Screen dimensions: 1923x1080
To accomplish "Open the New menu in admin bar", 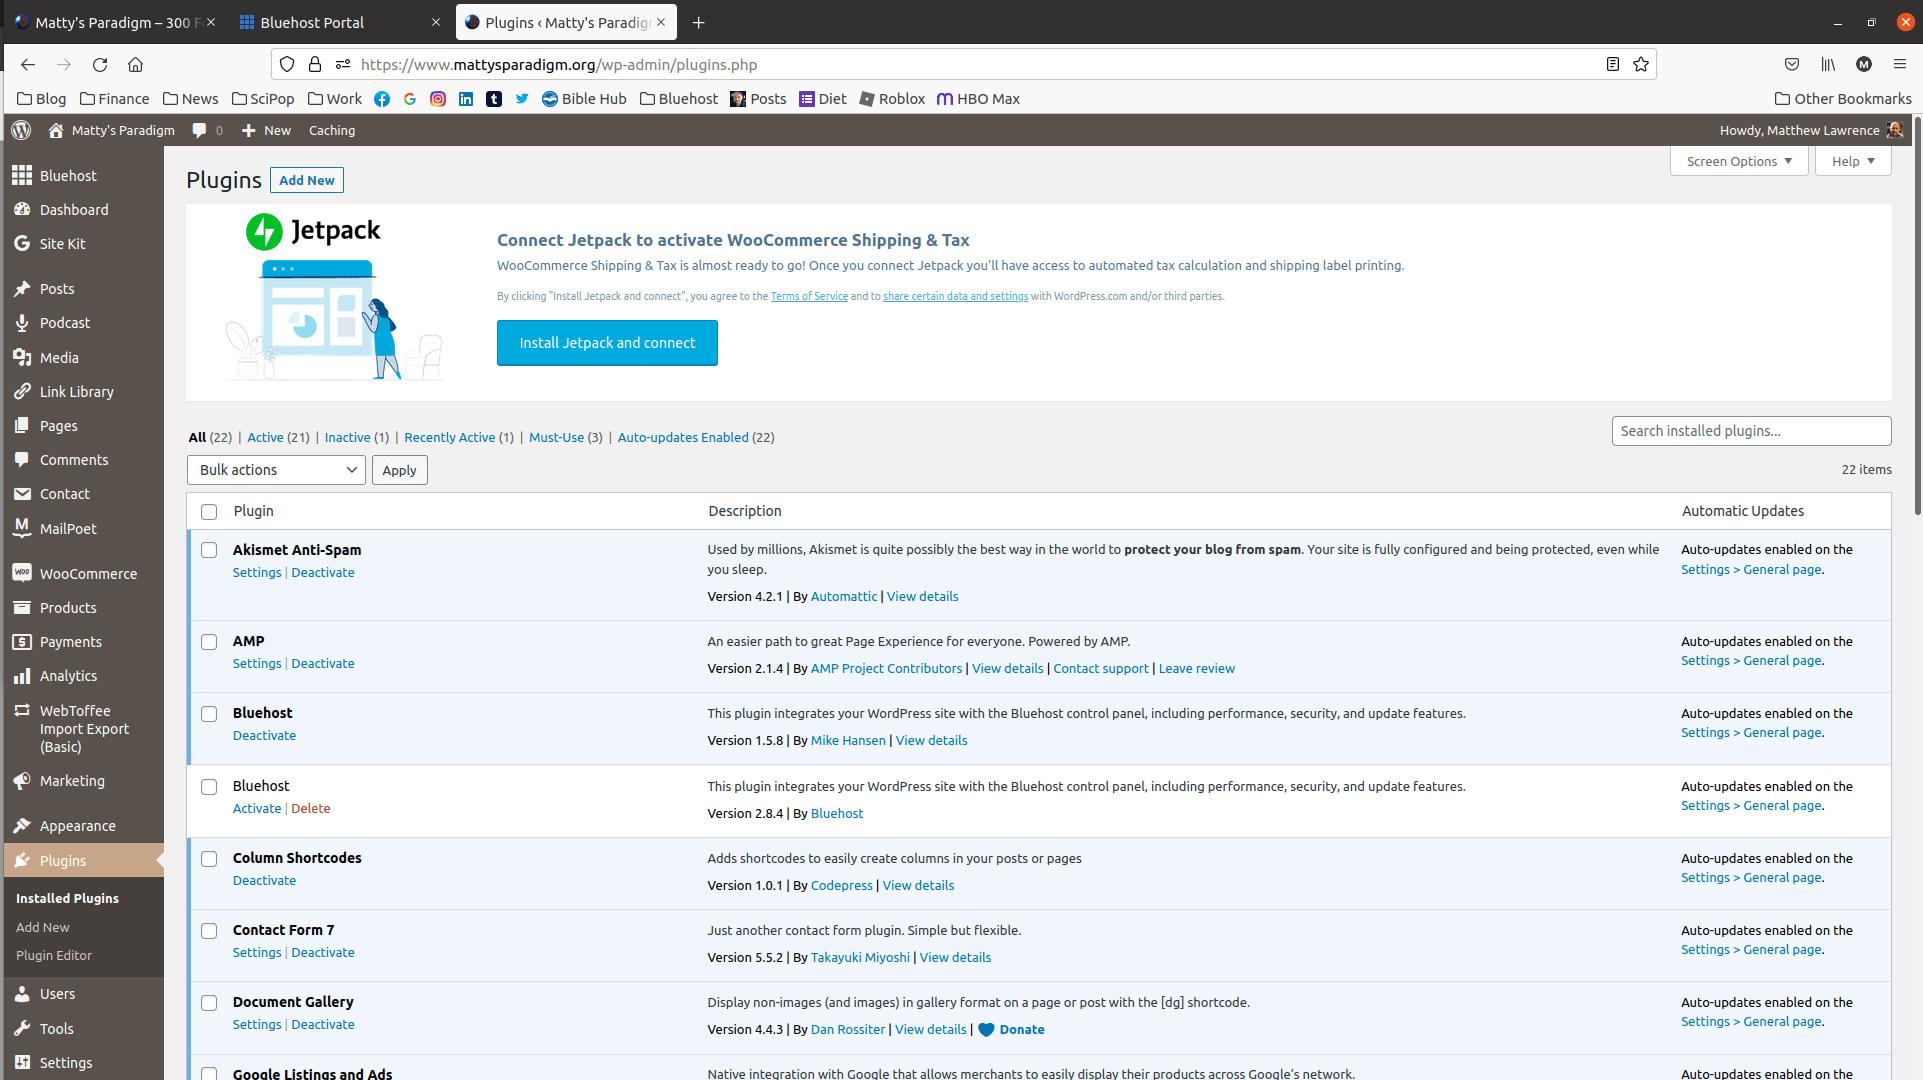I will click(x=266, y=130).
